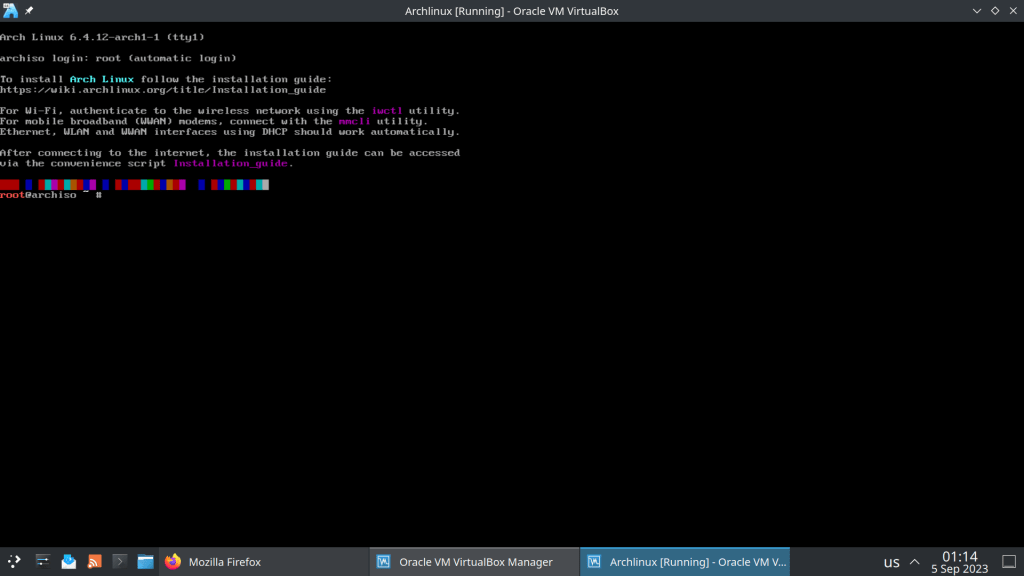Open the RSS feed reader icon

pos(95,562)
